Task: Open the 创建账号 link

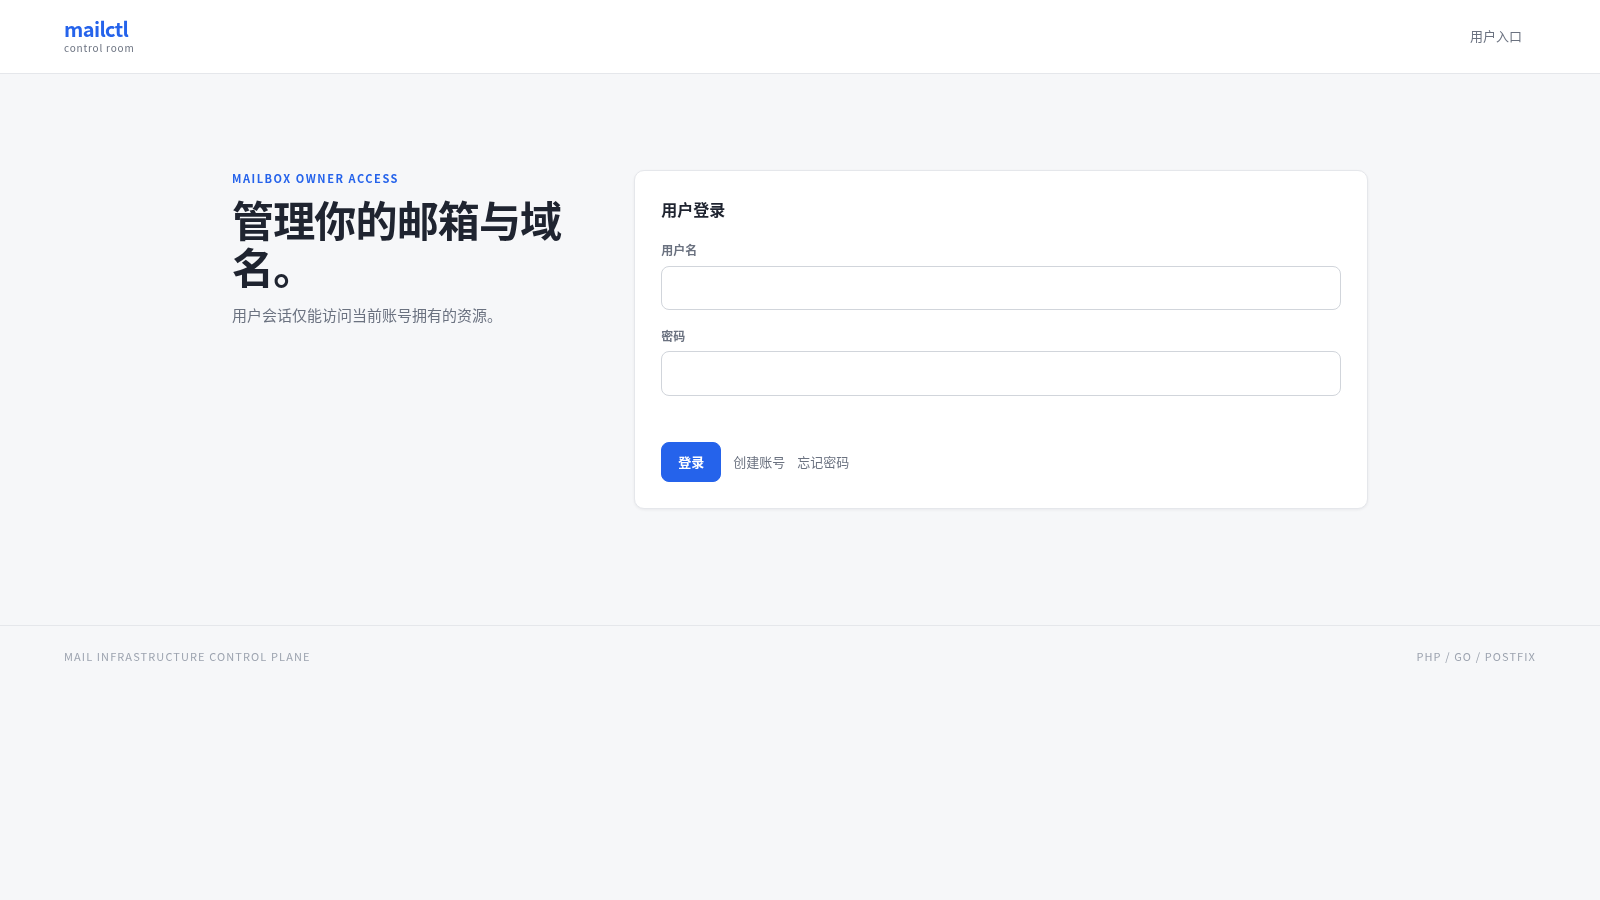Action: coord(759,463)
